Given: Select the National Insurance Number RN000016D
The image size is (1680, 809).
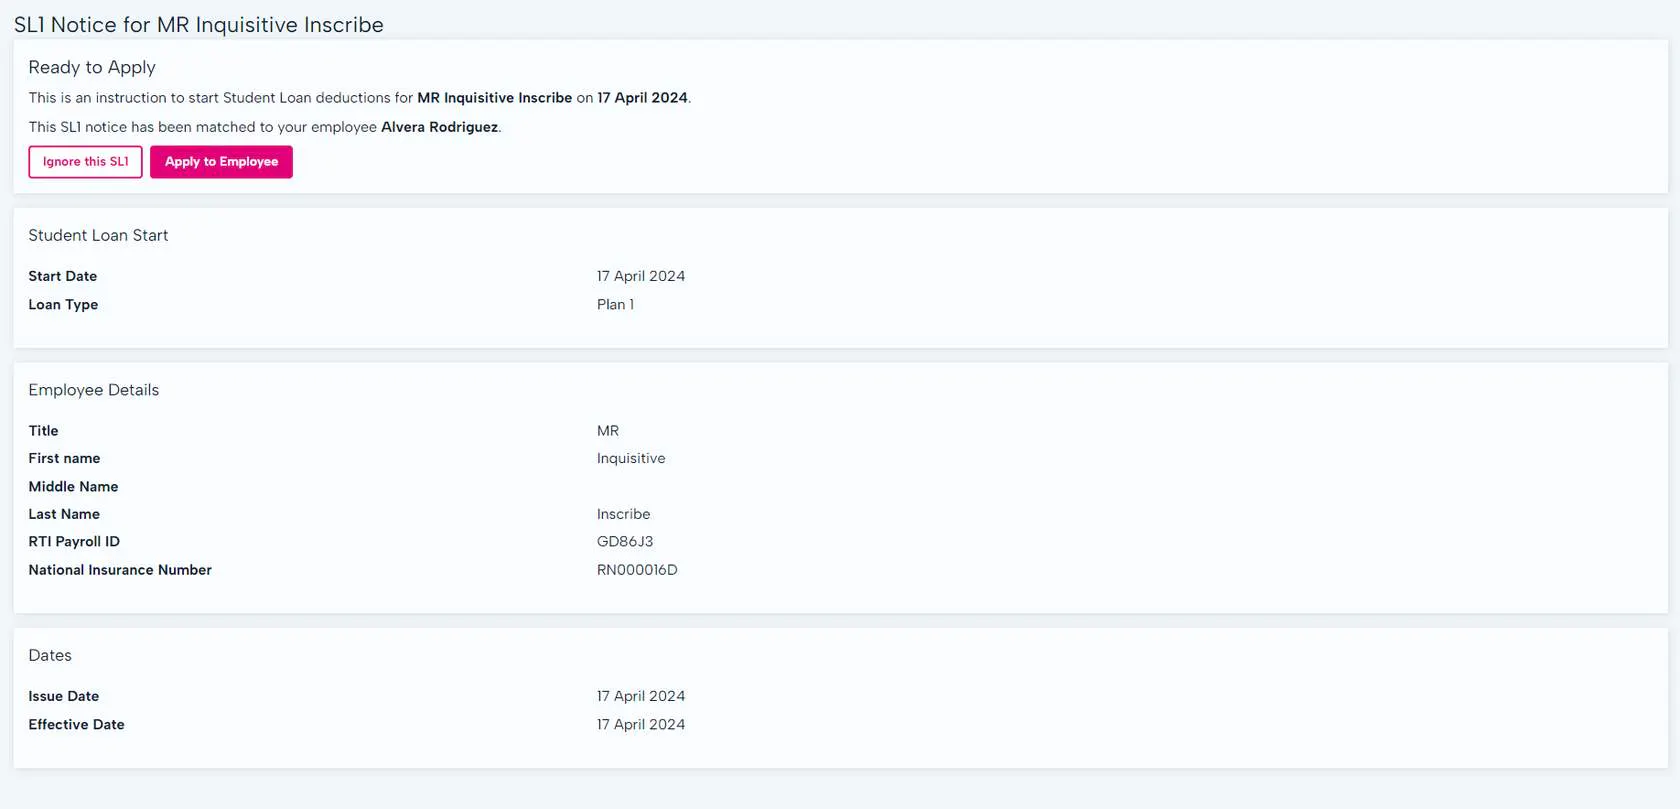Looking at the screenshot, I should [x=636, y=570].
